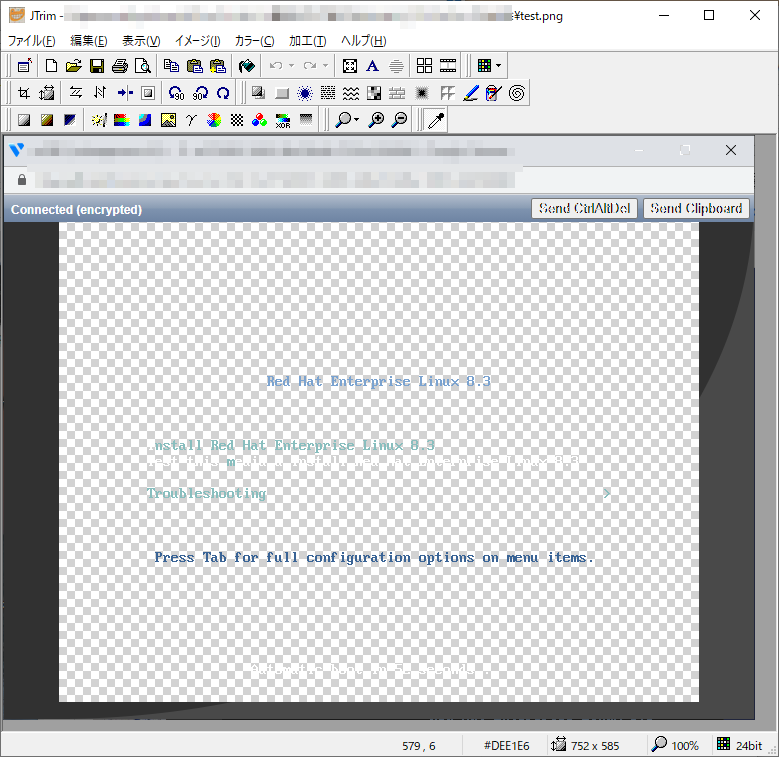Image resolution: width=779 pixels, height=757 pixels.
Task: Click the 752 x 585 size in the status bar
Action: click(595, 746)
